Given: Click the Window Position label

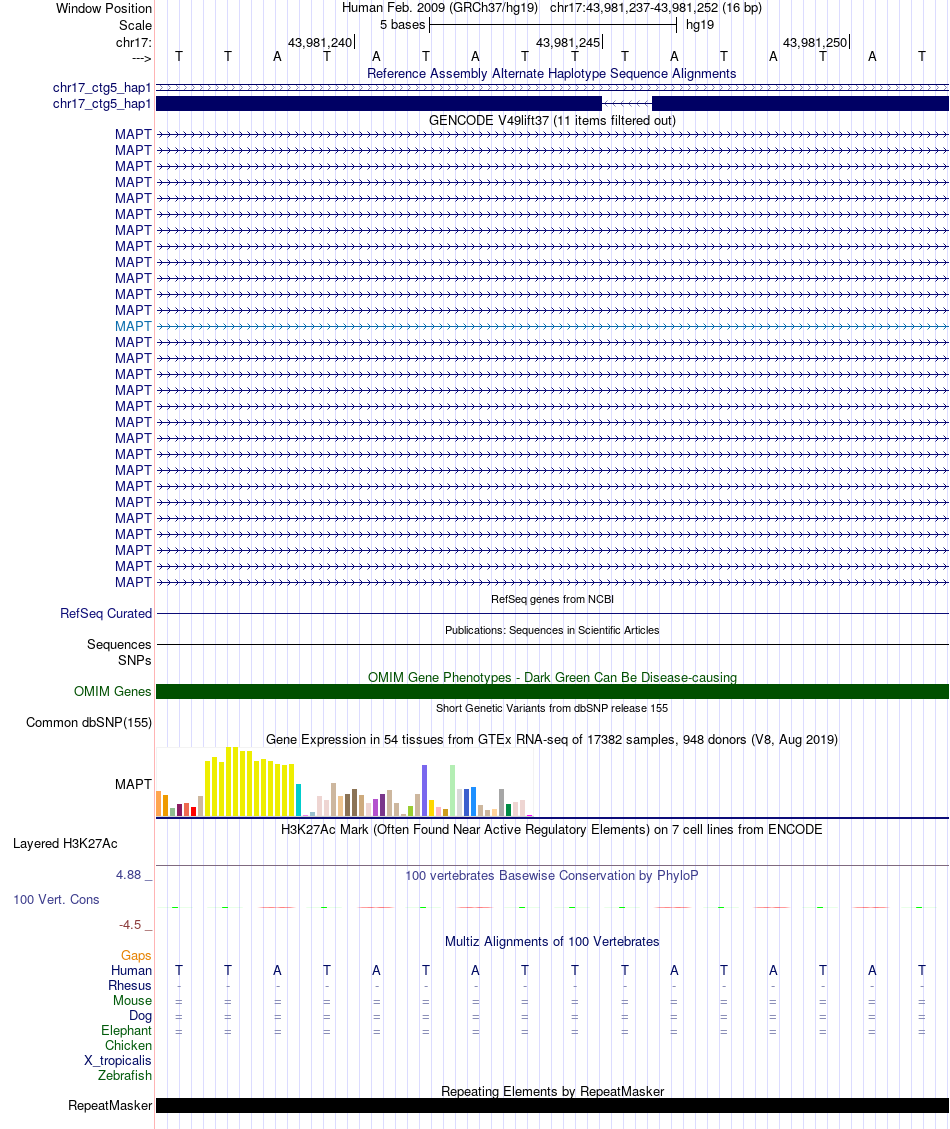Looking at the screenshot, I should (104, 9).
